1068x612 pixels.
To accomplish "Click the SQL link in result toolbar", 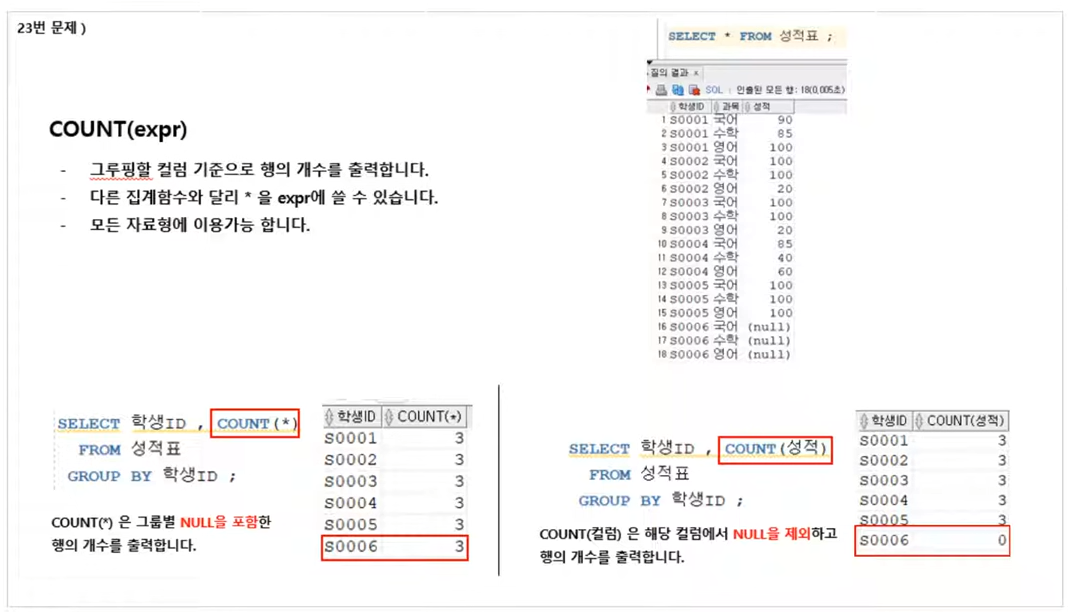I will 714,90.
